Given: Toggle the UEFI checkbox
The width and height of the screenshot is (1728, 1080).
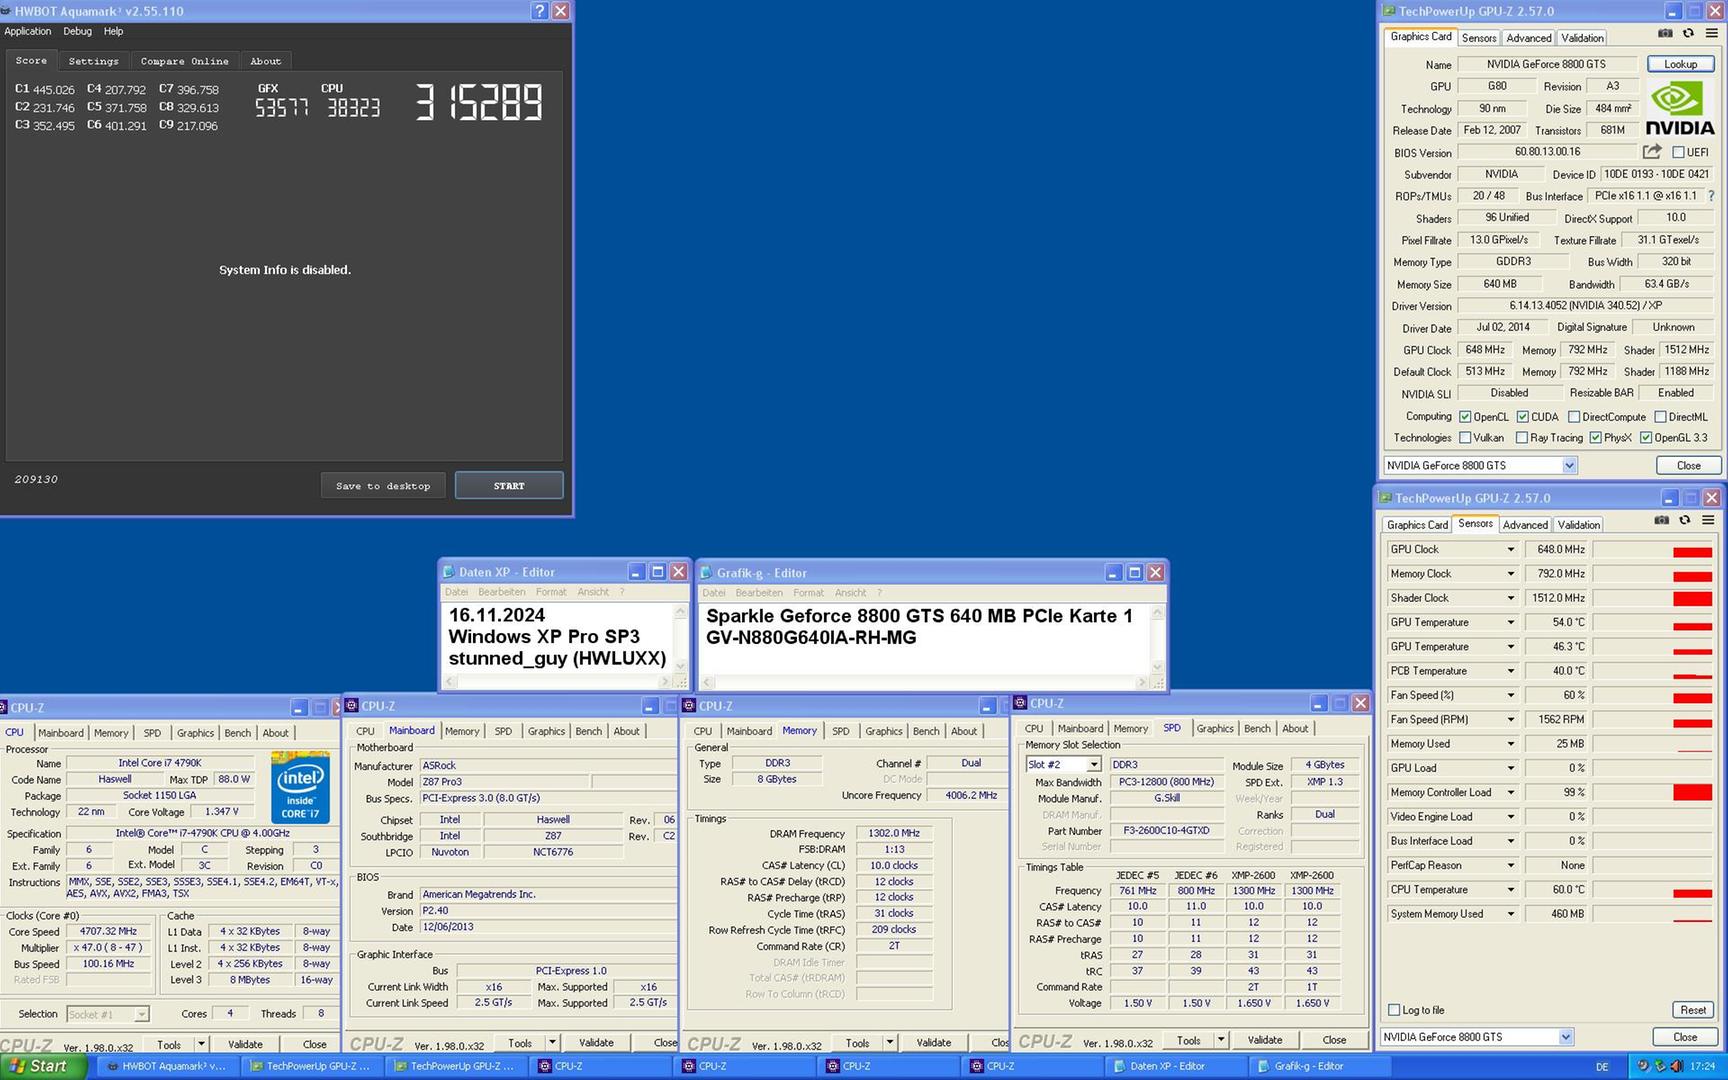Looking at the screenshot, I should 1678,152.
